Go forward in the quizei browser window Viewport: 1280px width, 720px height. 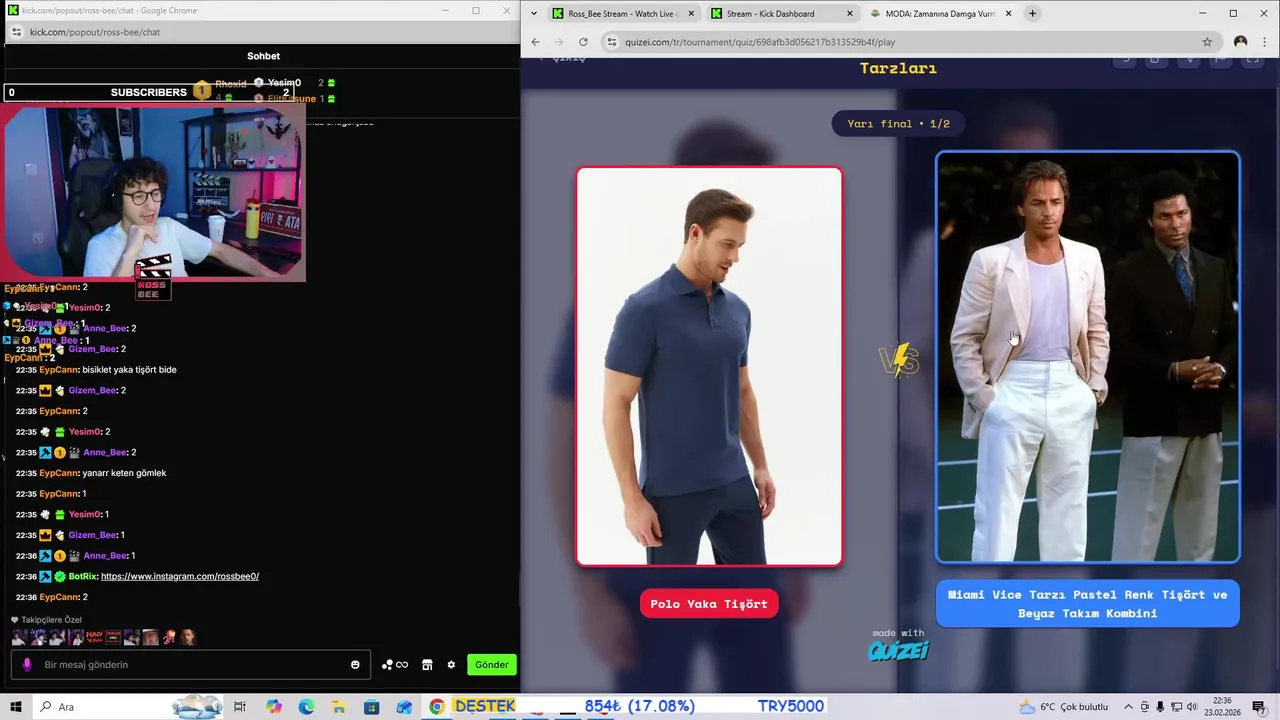tap(559, 42)
